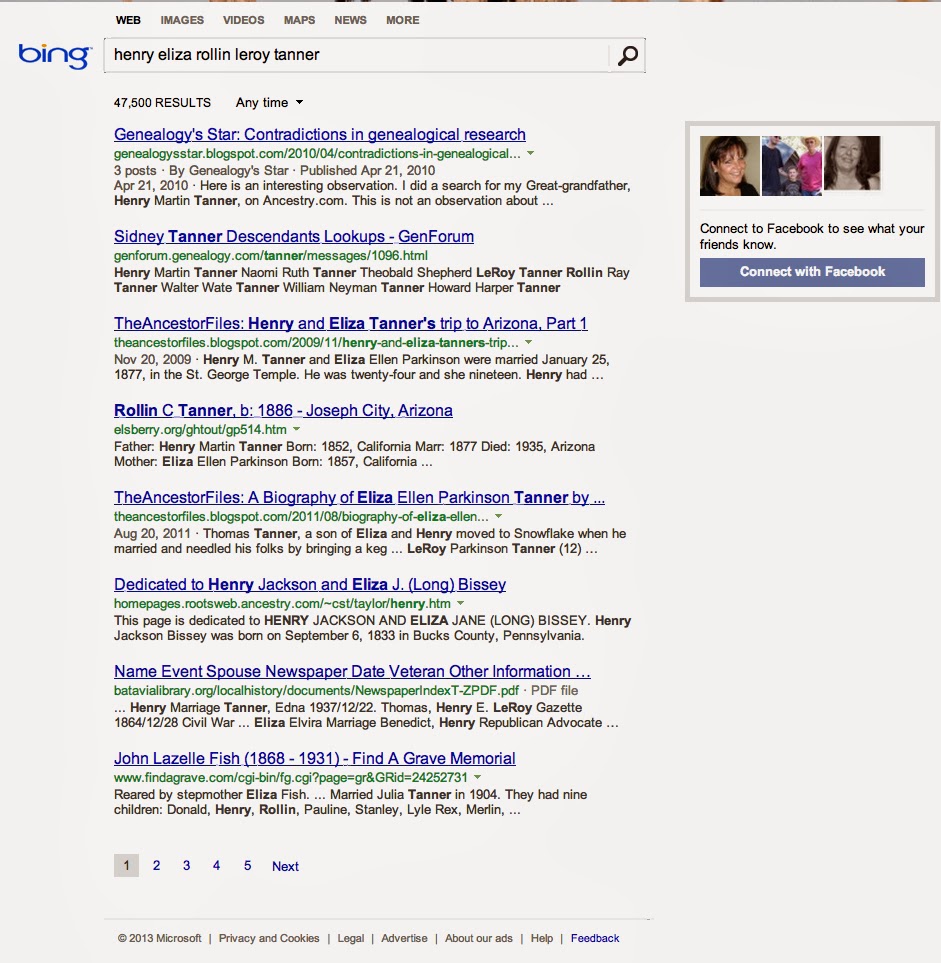This screenshot has width=941, height=963.
Task: Open Rollin C Tanner, b: 1886 result
Action: (283, 410)
